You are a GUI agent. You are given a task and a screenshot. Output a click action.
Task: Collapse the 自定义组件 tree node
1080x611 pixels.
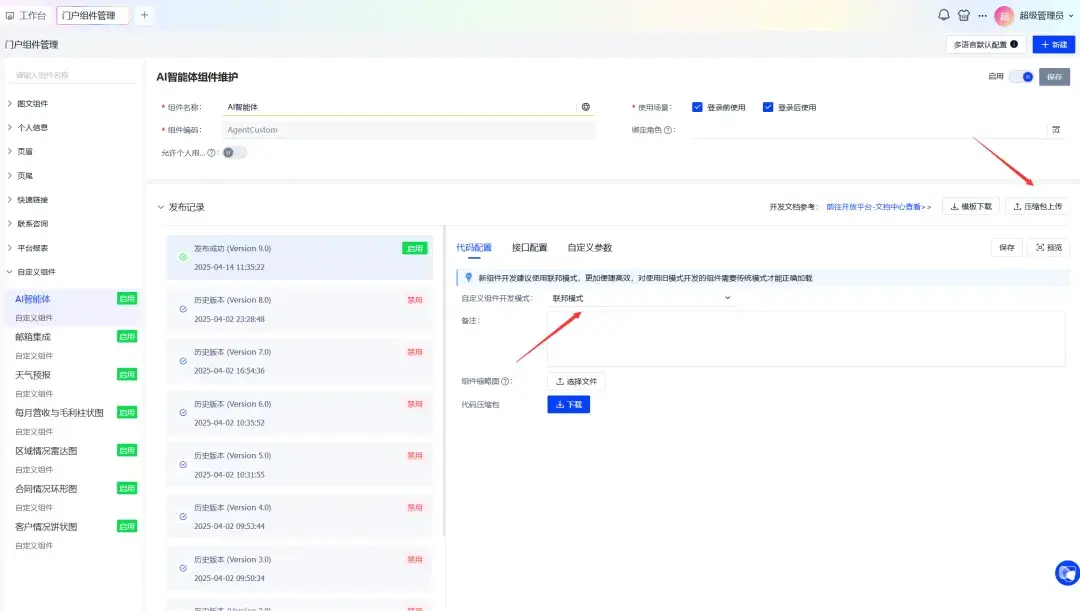click(10, 271)
